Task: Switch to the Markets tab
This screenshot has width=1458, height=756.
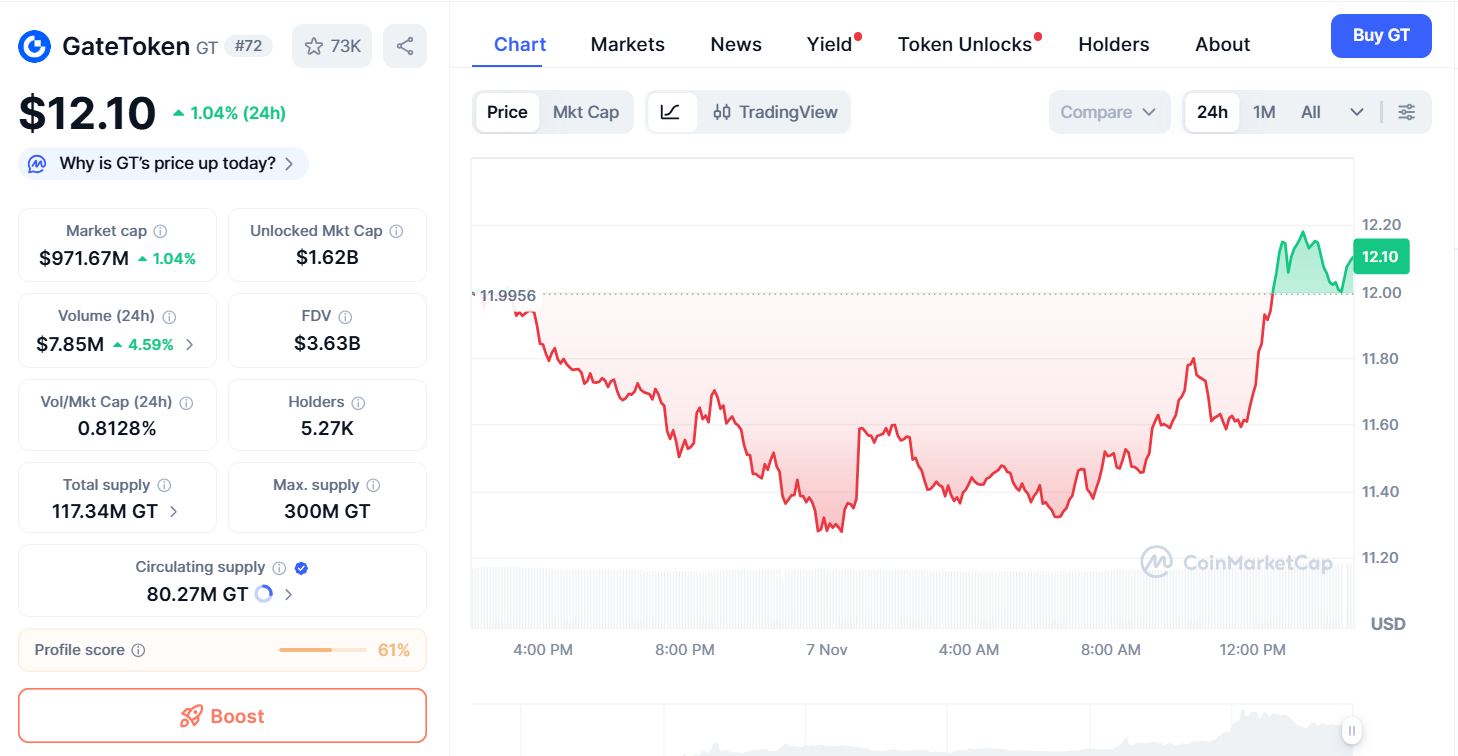Action: click(627, 44)
